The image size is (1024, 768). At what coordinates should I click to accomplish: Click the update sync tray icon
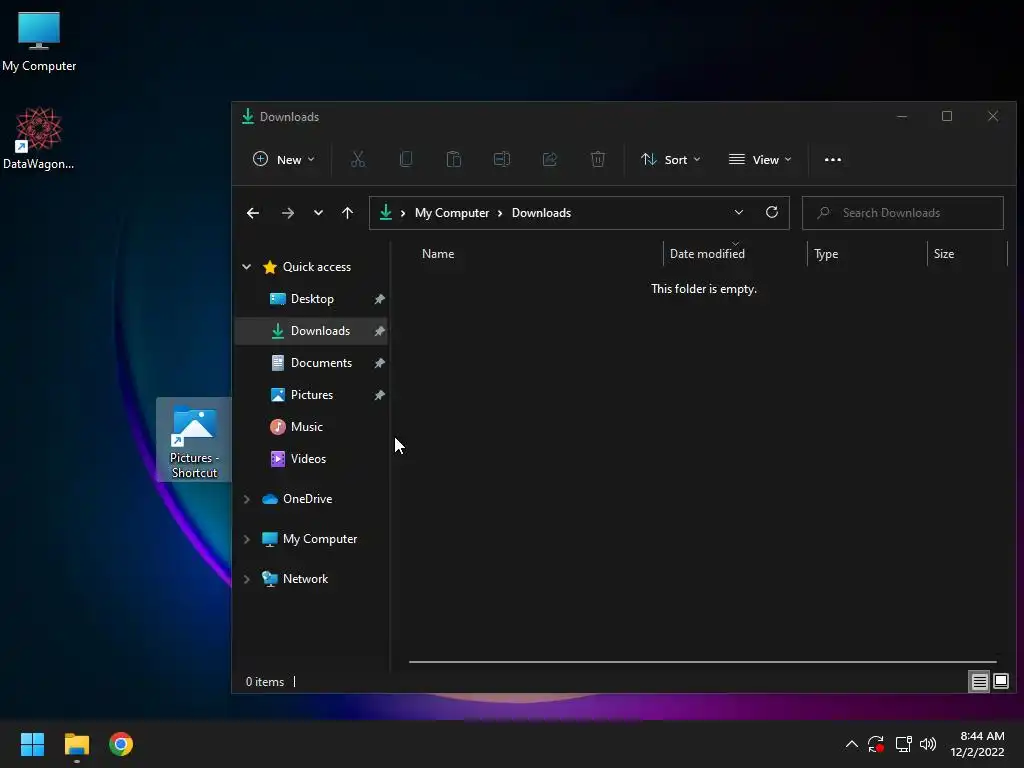(x=876, y=744)
